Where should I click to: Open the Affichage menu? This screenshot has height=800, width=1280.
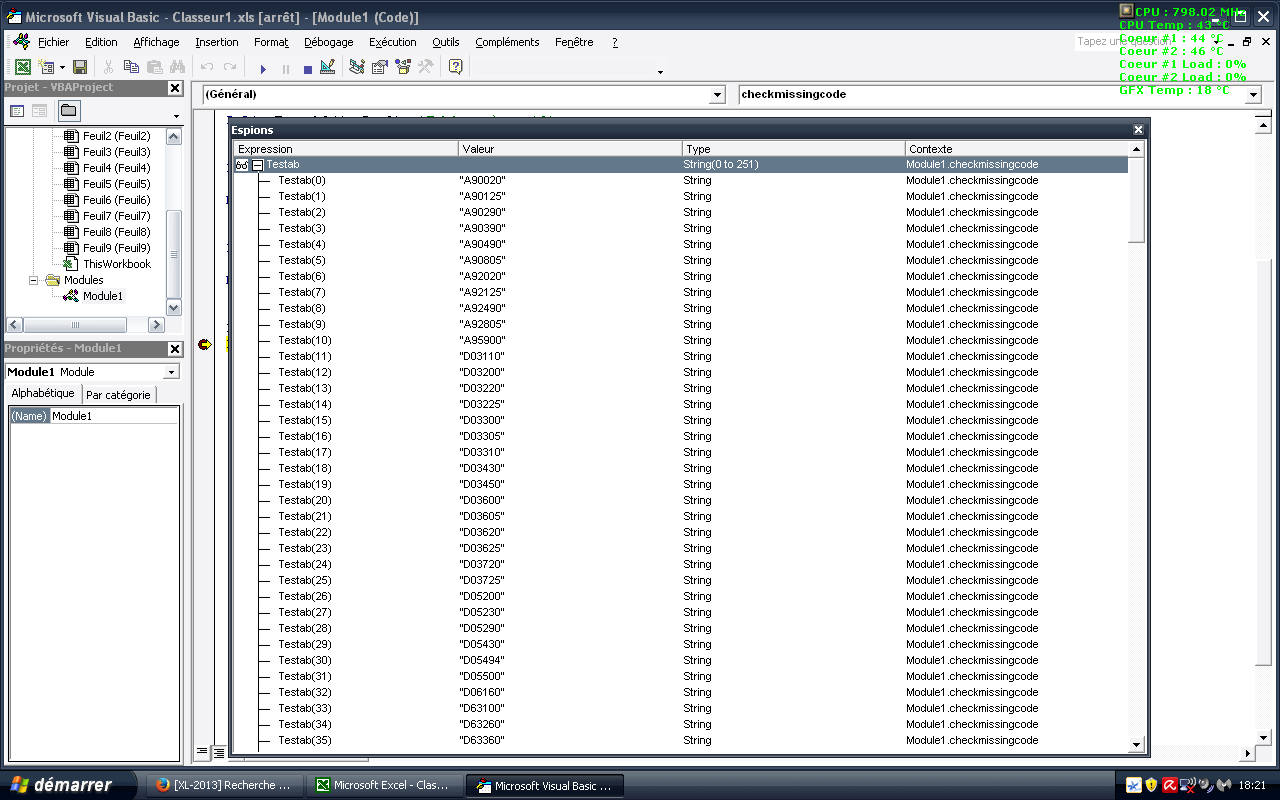click(x=156, y=42)
